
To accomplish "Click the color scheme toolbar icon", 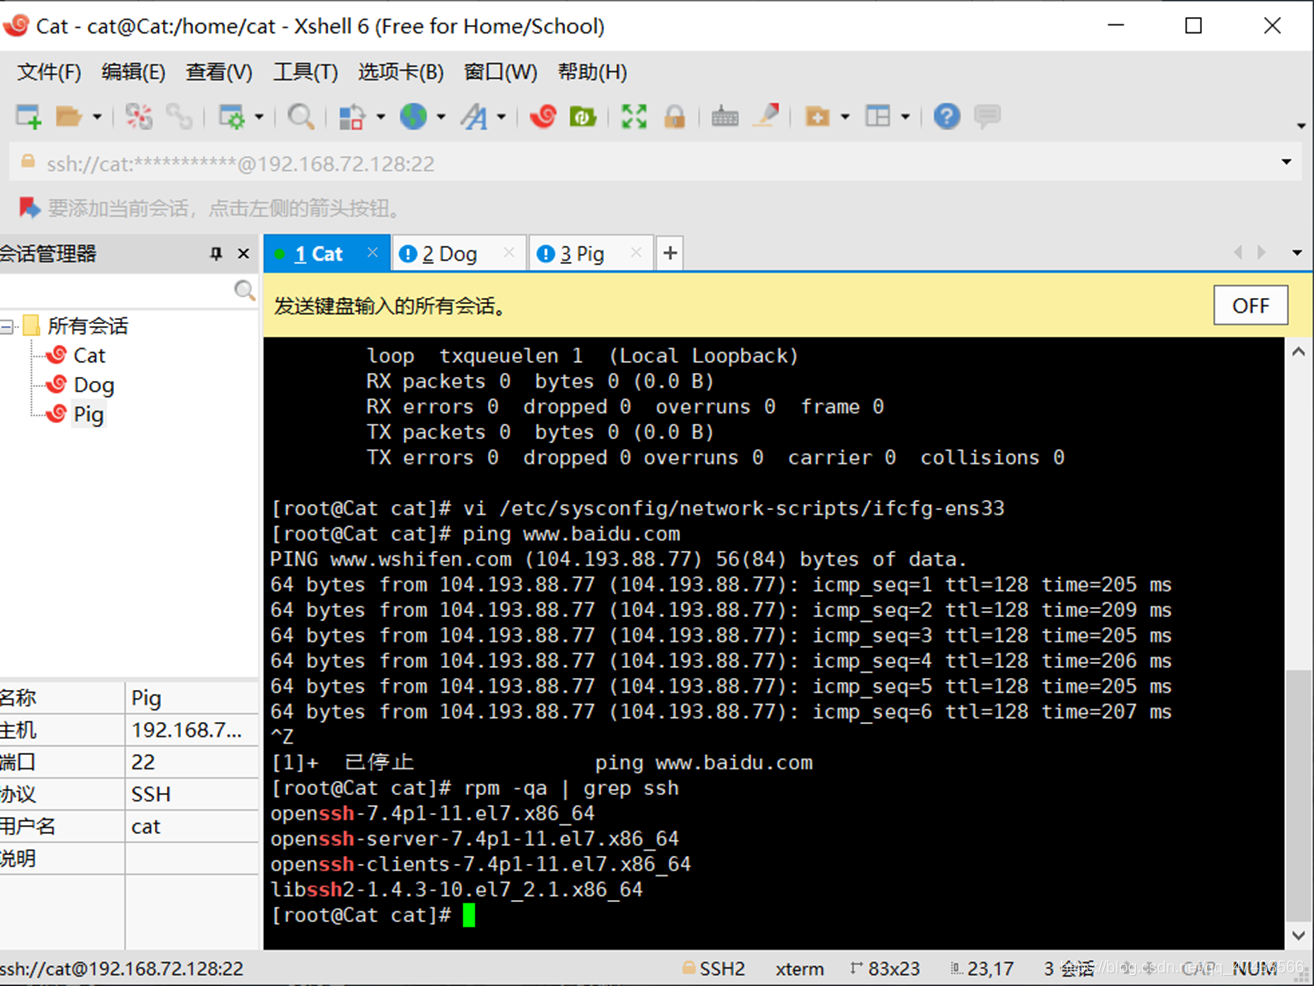I will coord(352,117).
